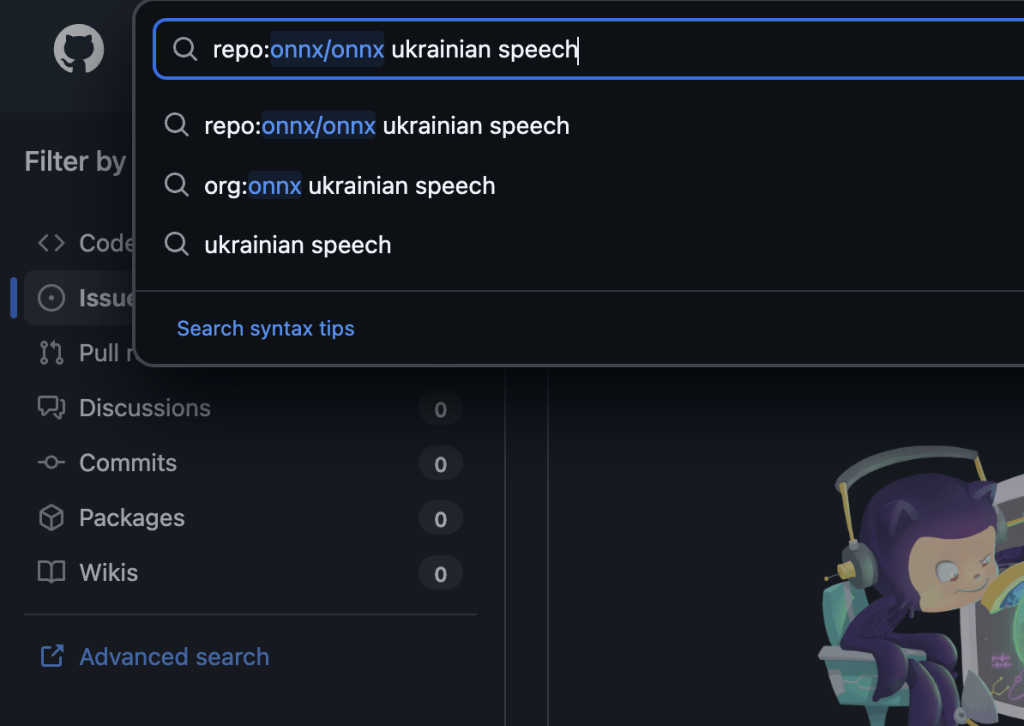Click the Advanced search external link icon
This screenshot has height=726, width=1024.
pos(51,657)
